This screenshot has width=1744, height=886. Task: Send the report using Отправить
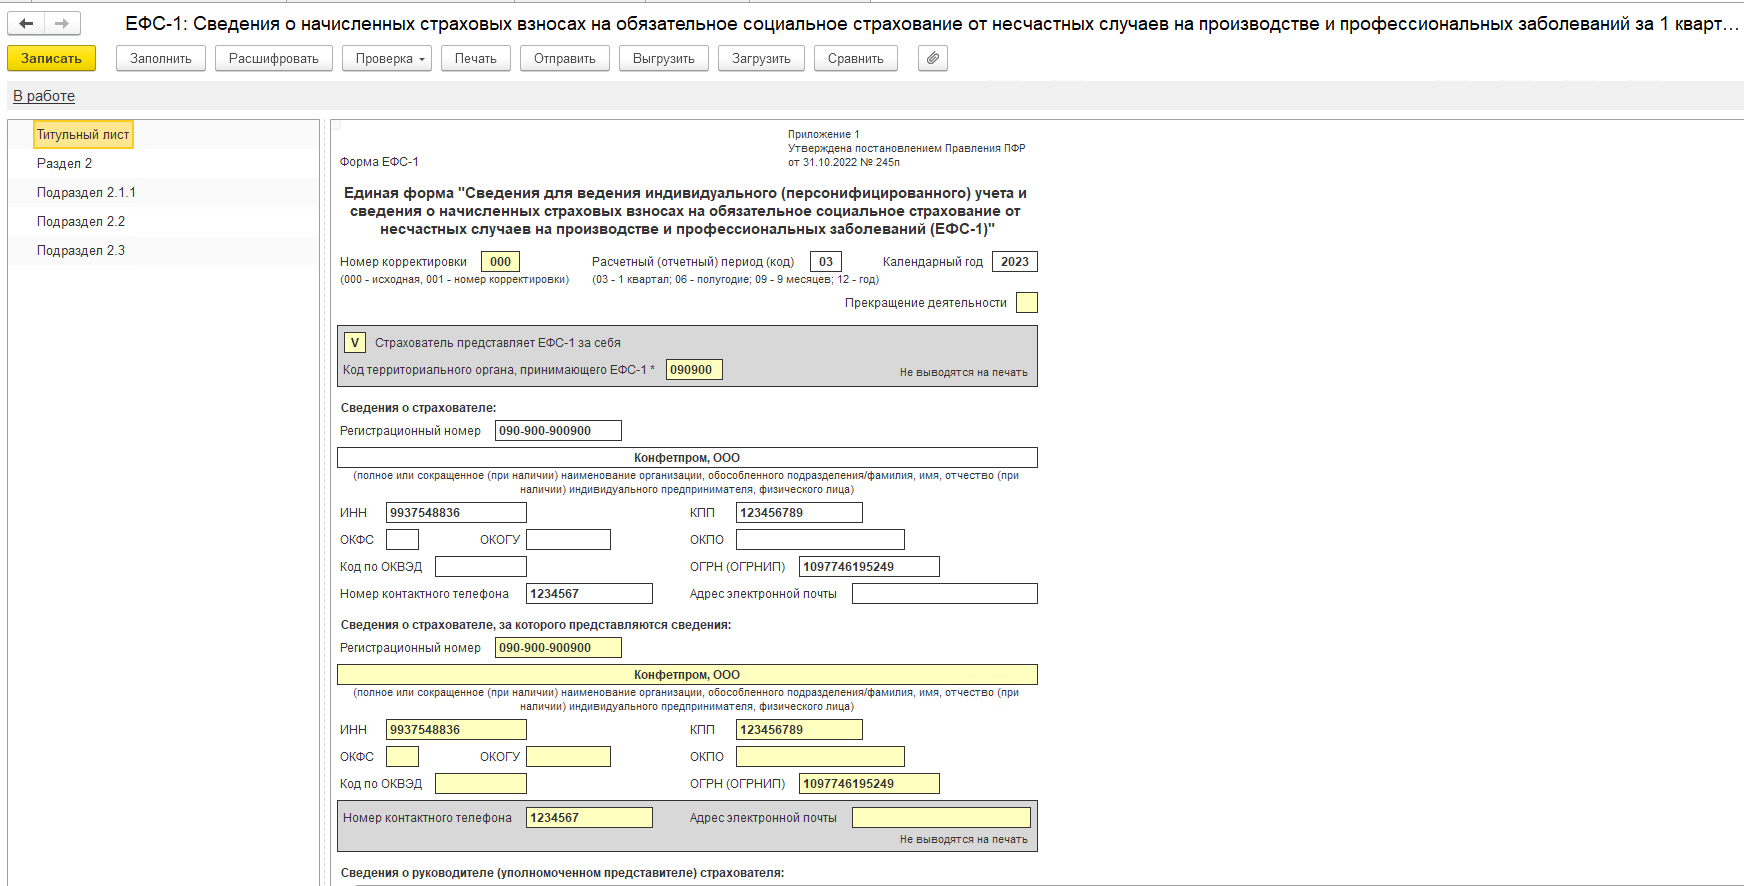point(564,59)
